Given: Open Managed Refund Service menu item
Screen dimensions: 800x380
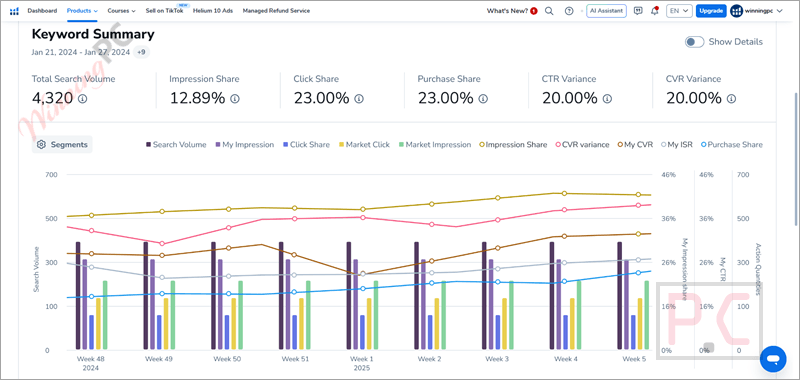Looking at the screenshot, I should click(x=276, y=11).
